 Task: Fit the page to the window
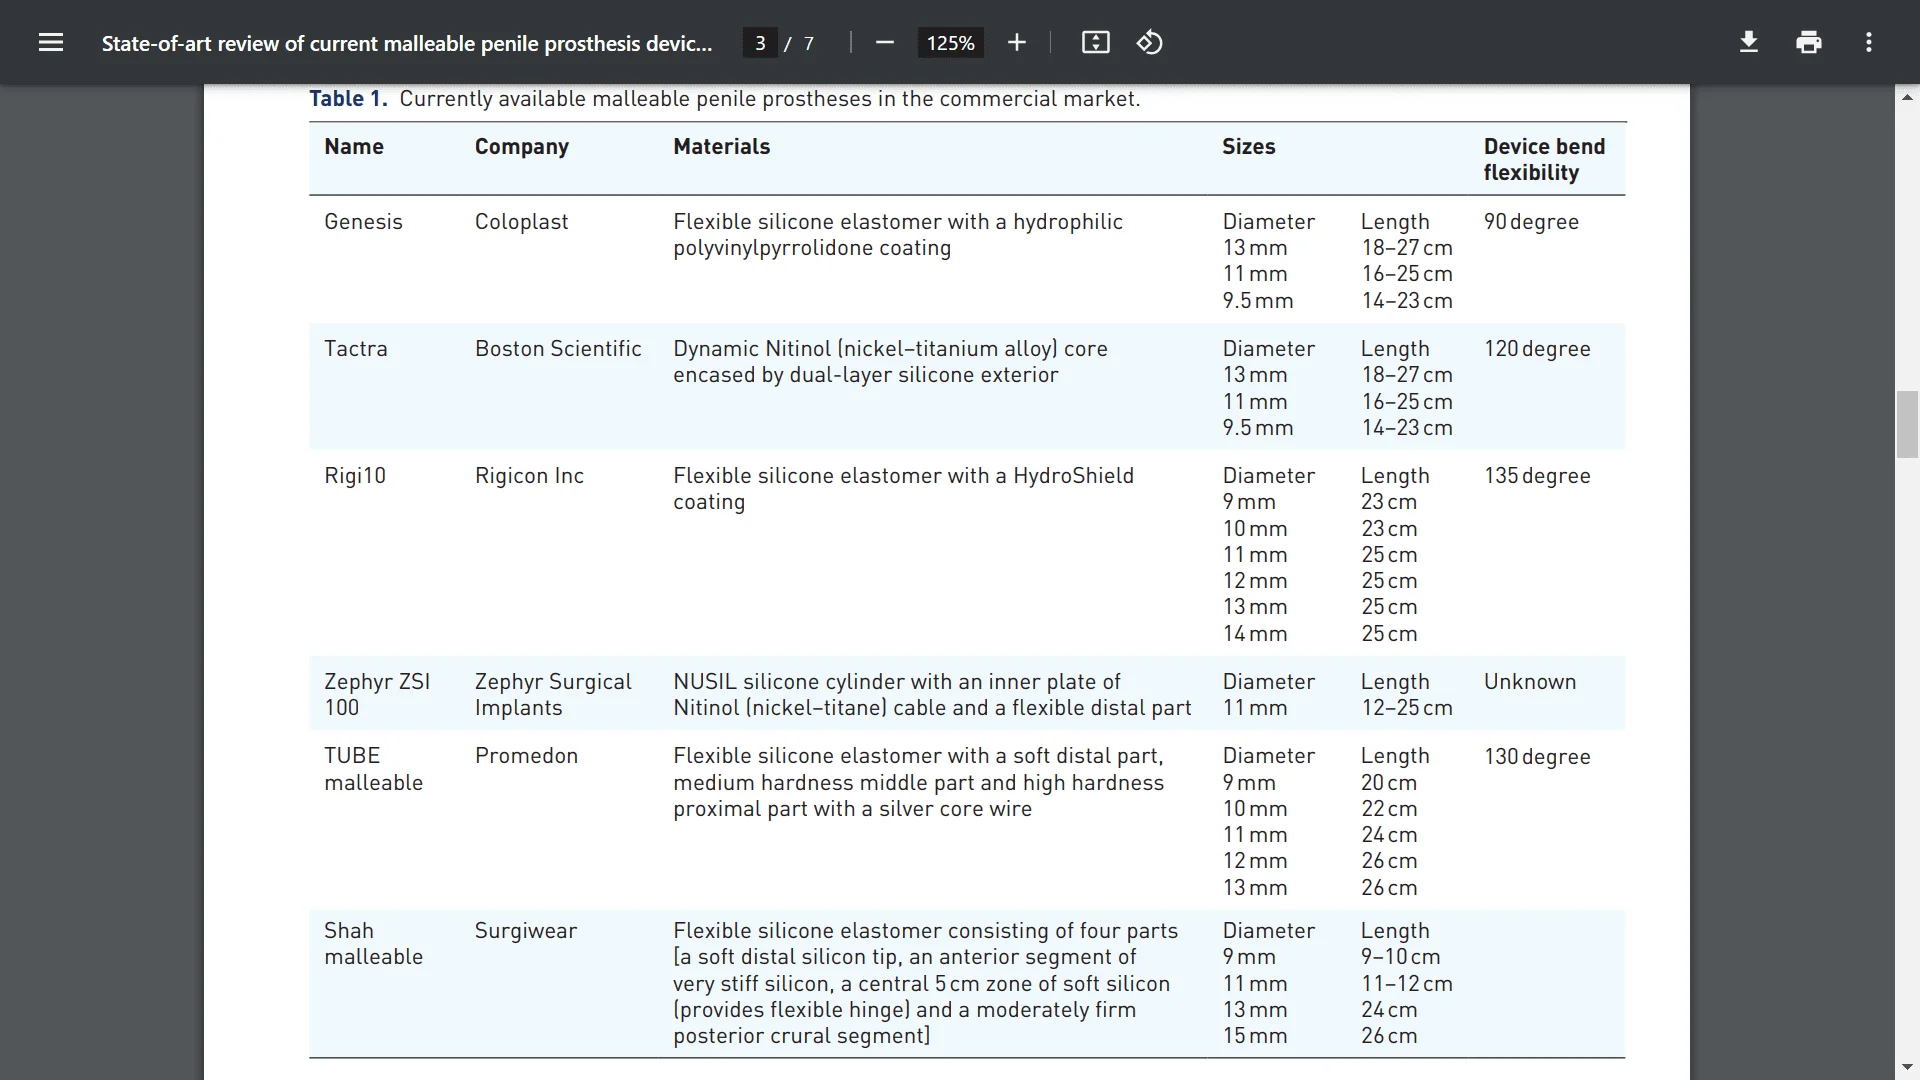1095,42
